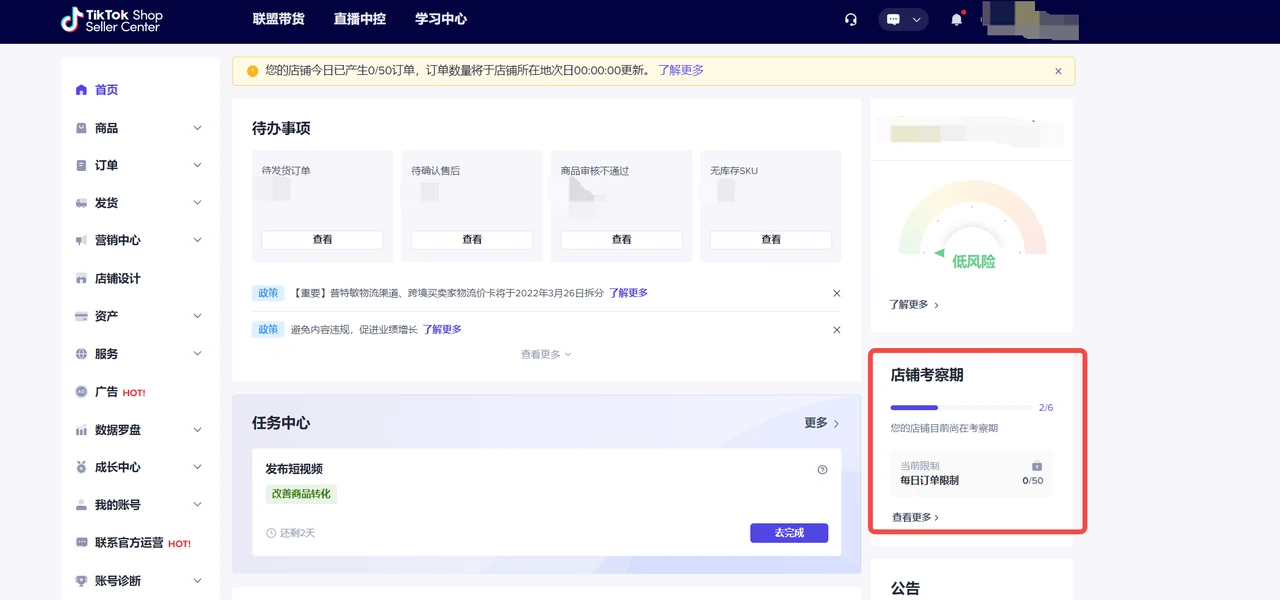Open the headset customer service icon

(x=850, y=19)
